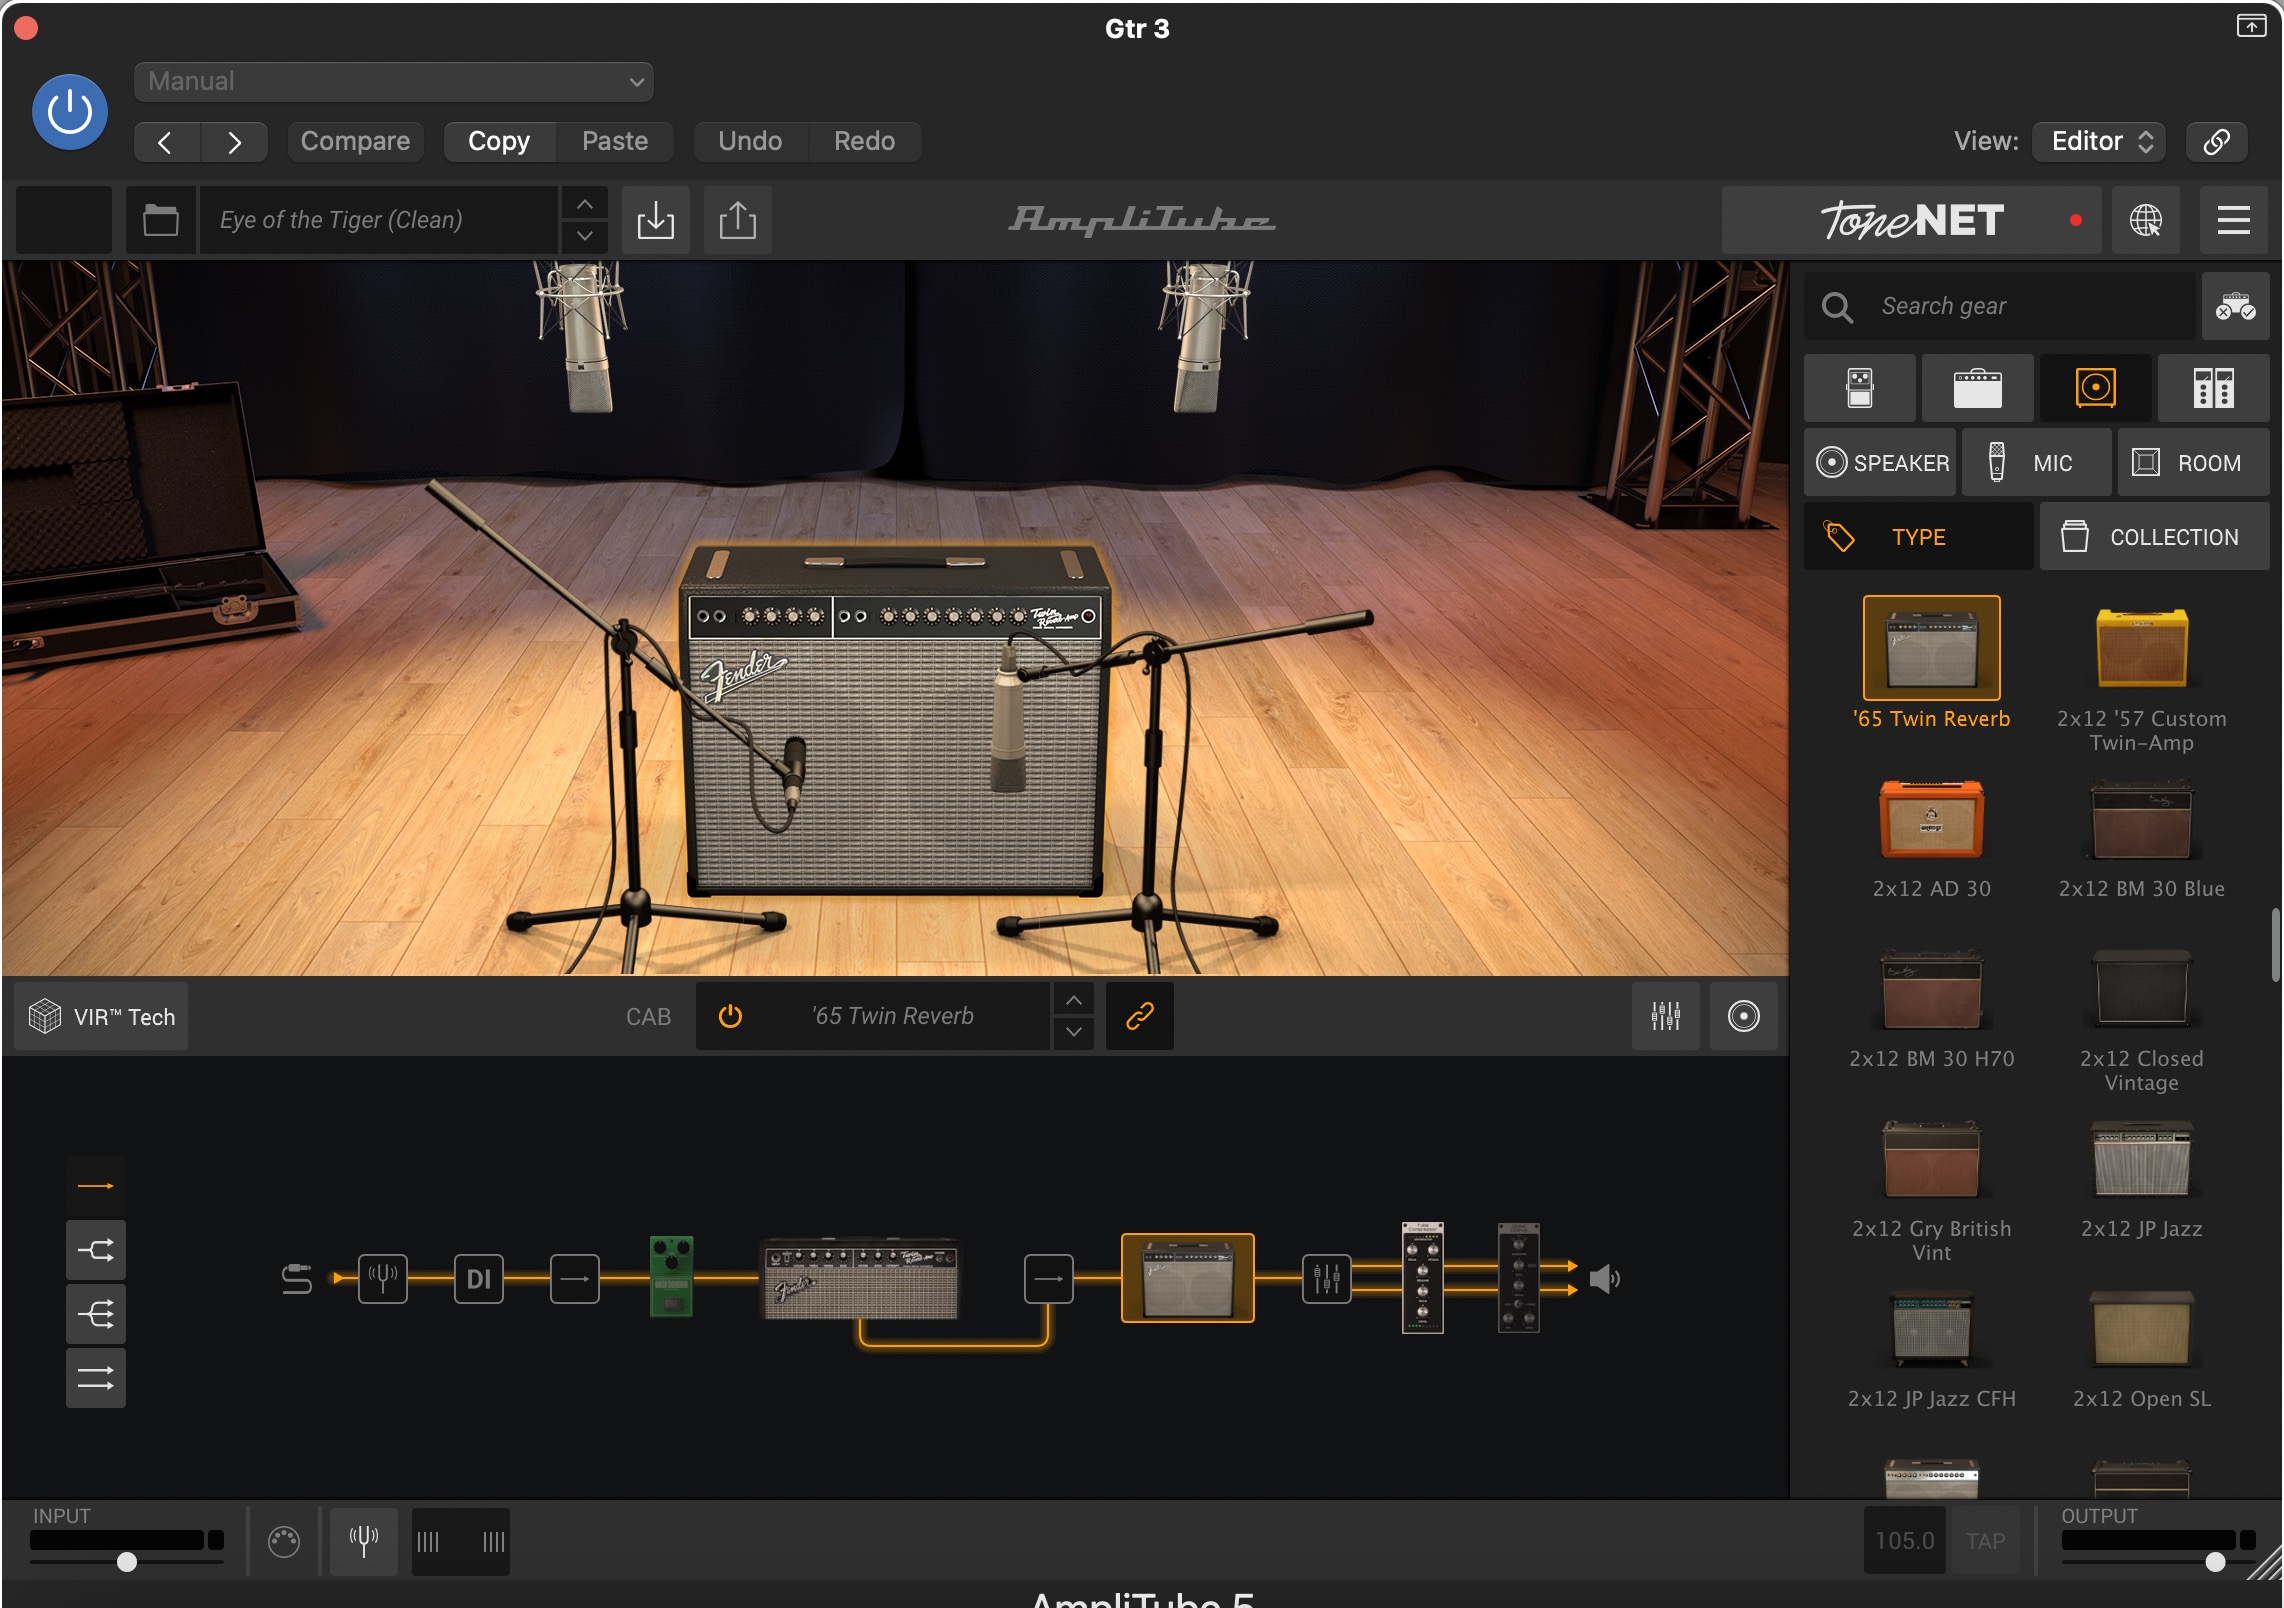Click the export share preset icon
Screen dimensions: 2284x1608
point(738,220)
